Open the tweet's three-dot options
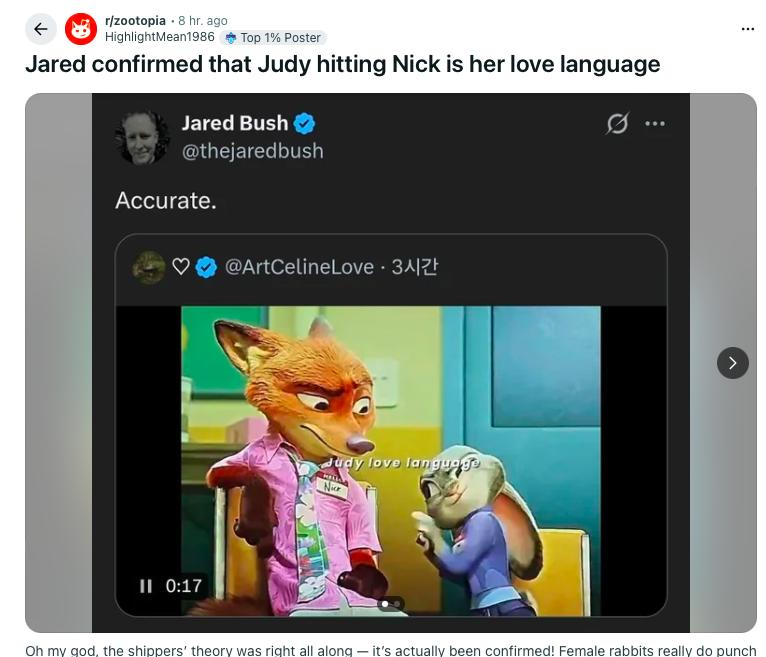This screenshot has height=657, width=766. [655, 124]
